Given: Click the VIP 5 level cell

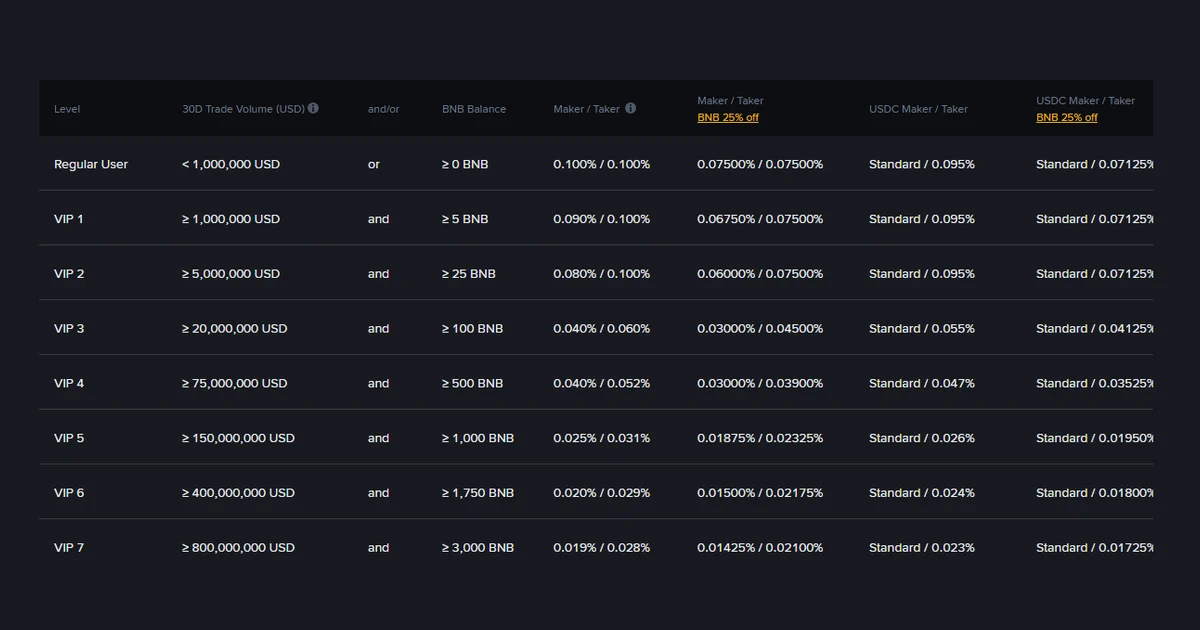Looking at the screenshot, I should point(69,438).
